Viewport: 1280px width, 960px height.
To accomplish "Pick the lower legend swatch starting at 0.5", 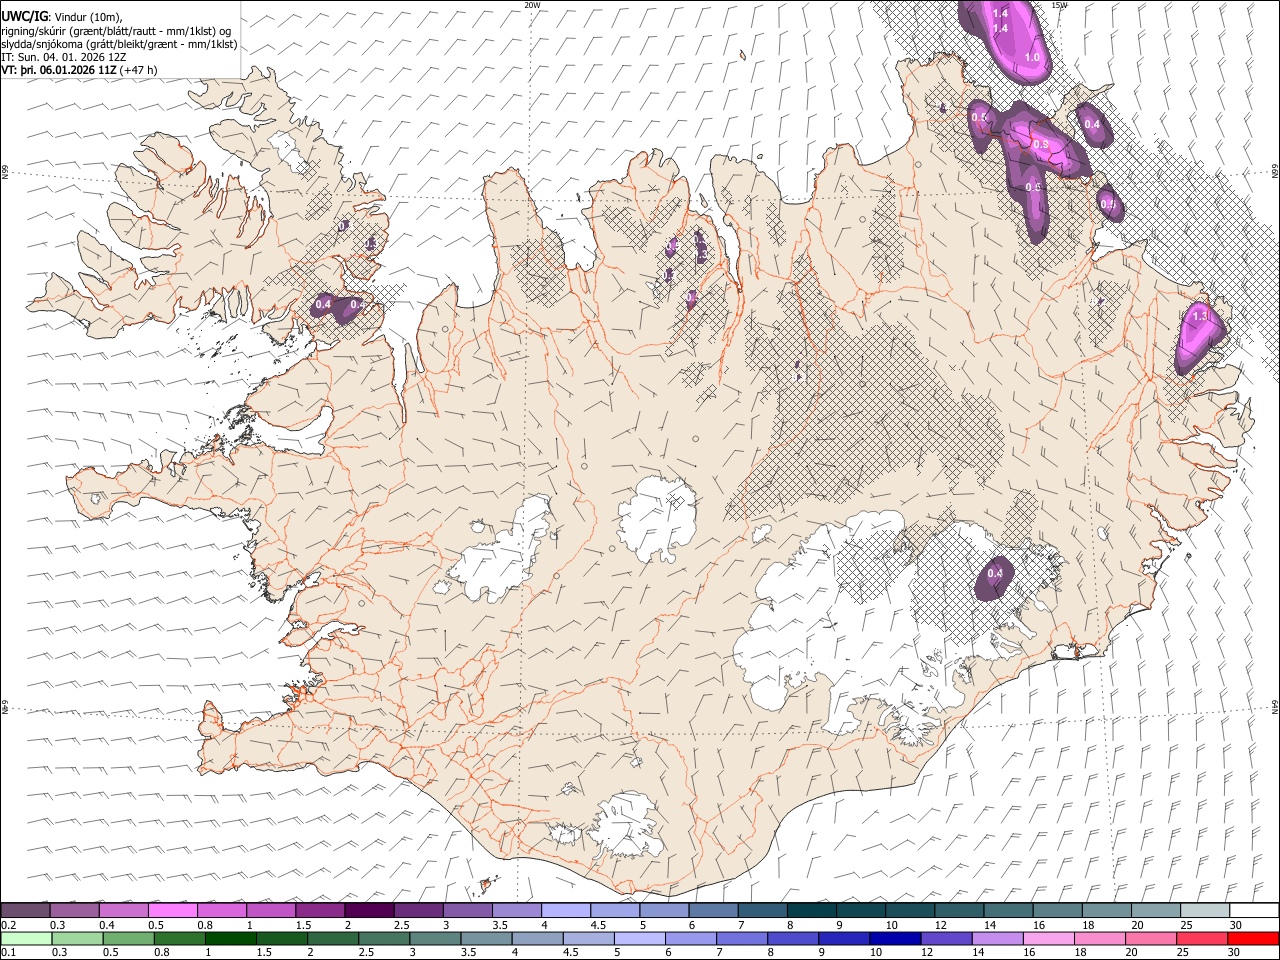I will [128, 938].
